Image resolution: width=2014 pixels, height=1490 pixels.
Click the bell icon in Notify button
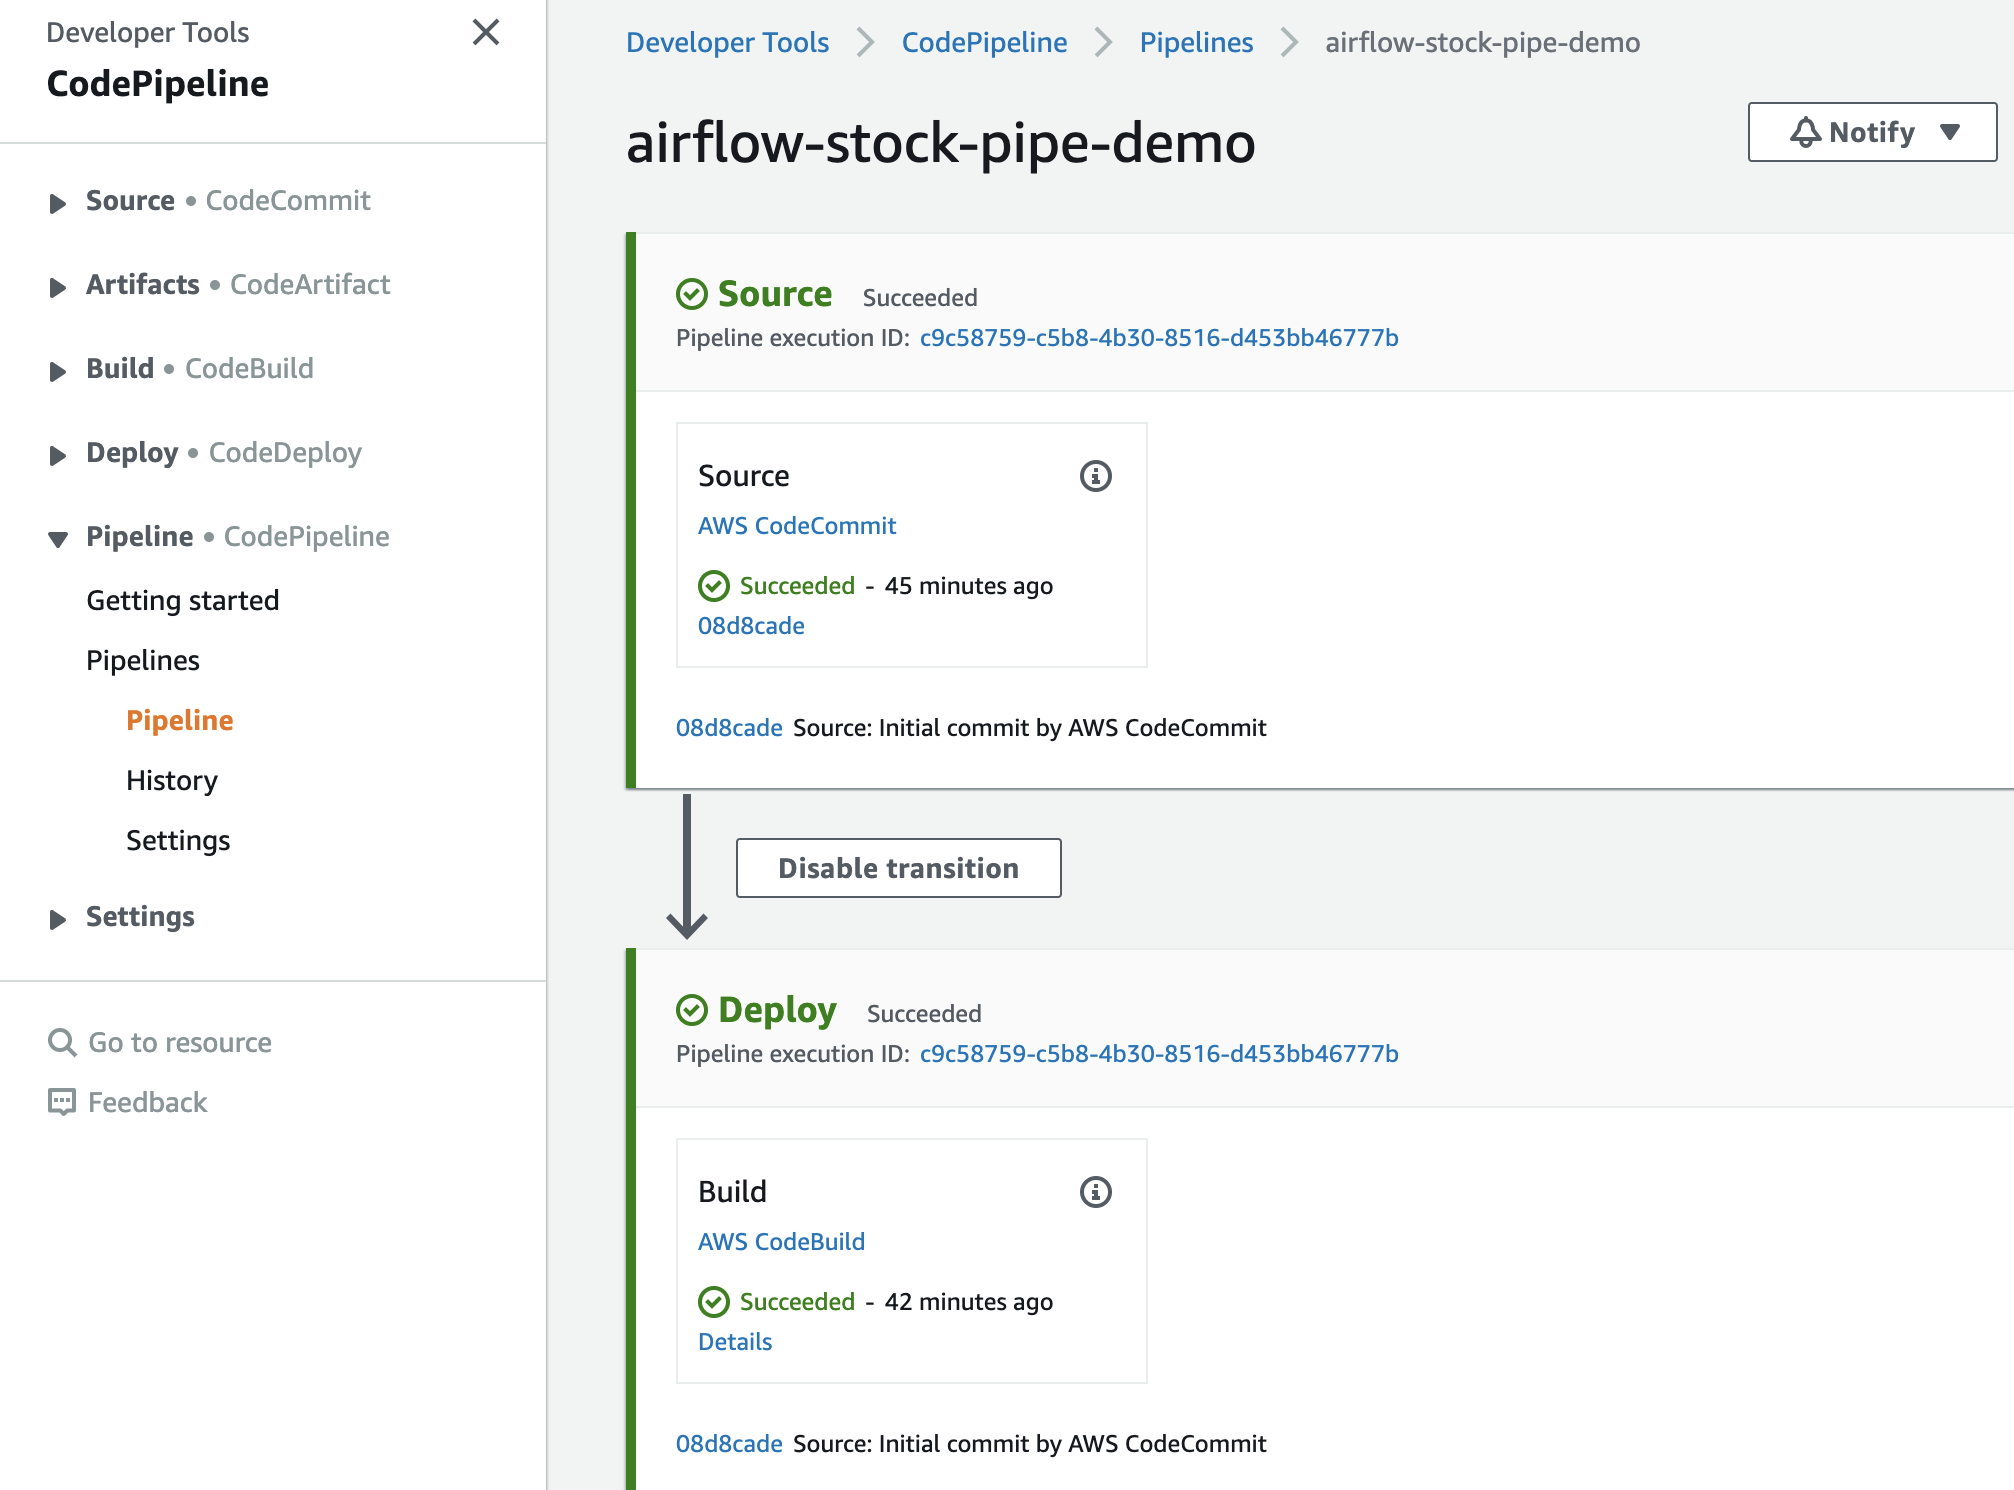pyautogui.click(x=1805, y=132)
